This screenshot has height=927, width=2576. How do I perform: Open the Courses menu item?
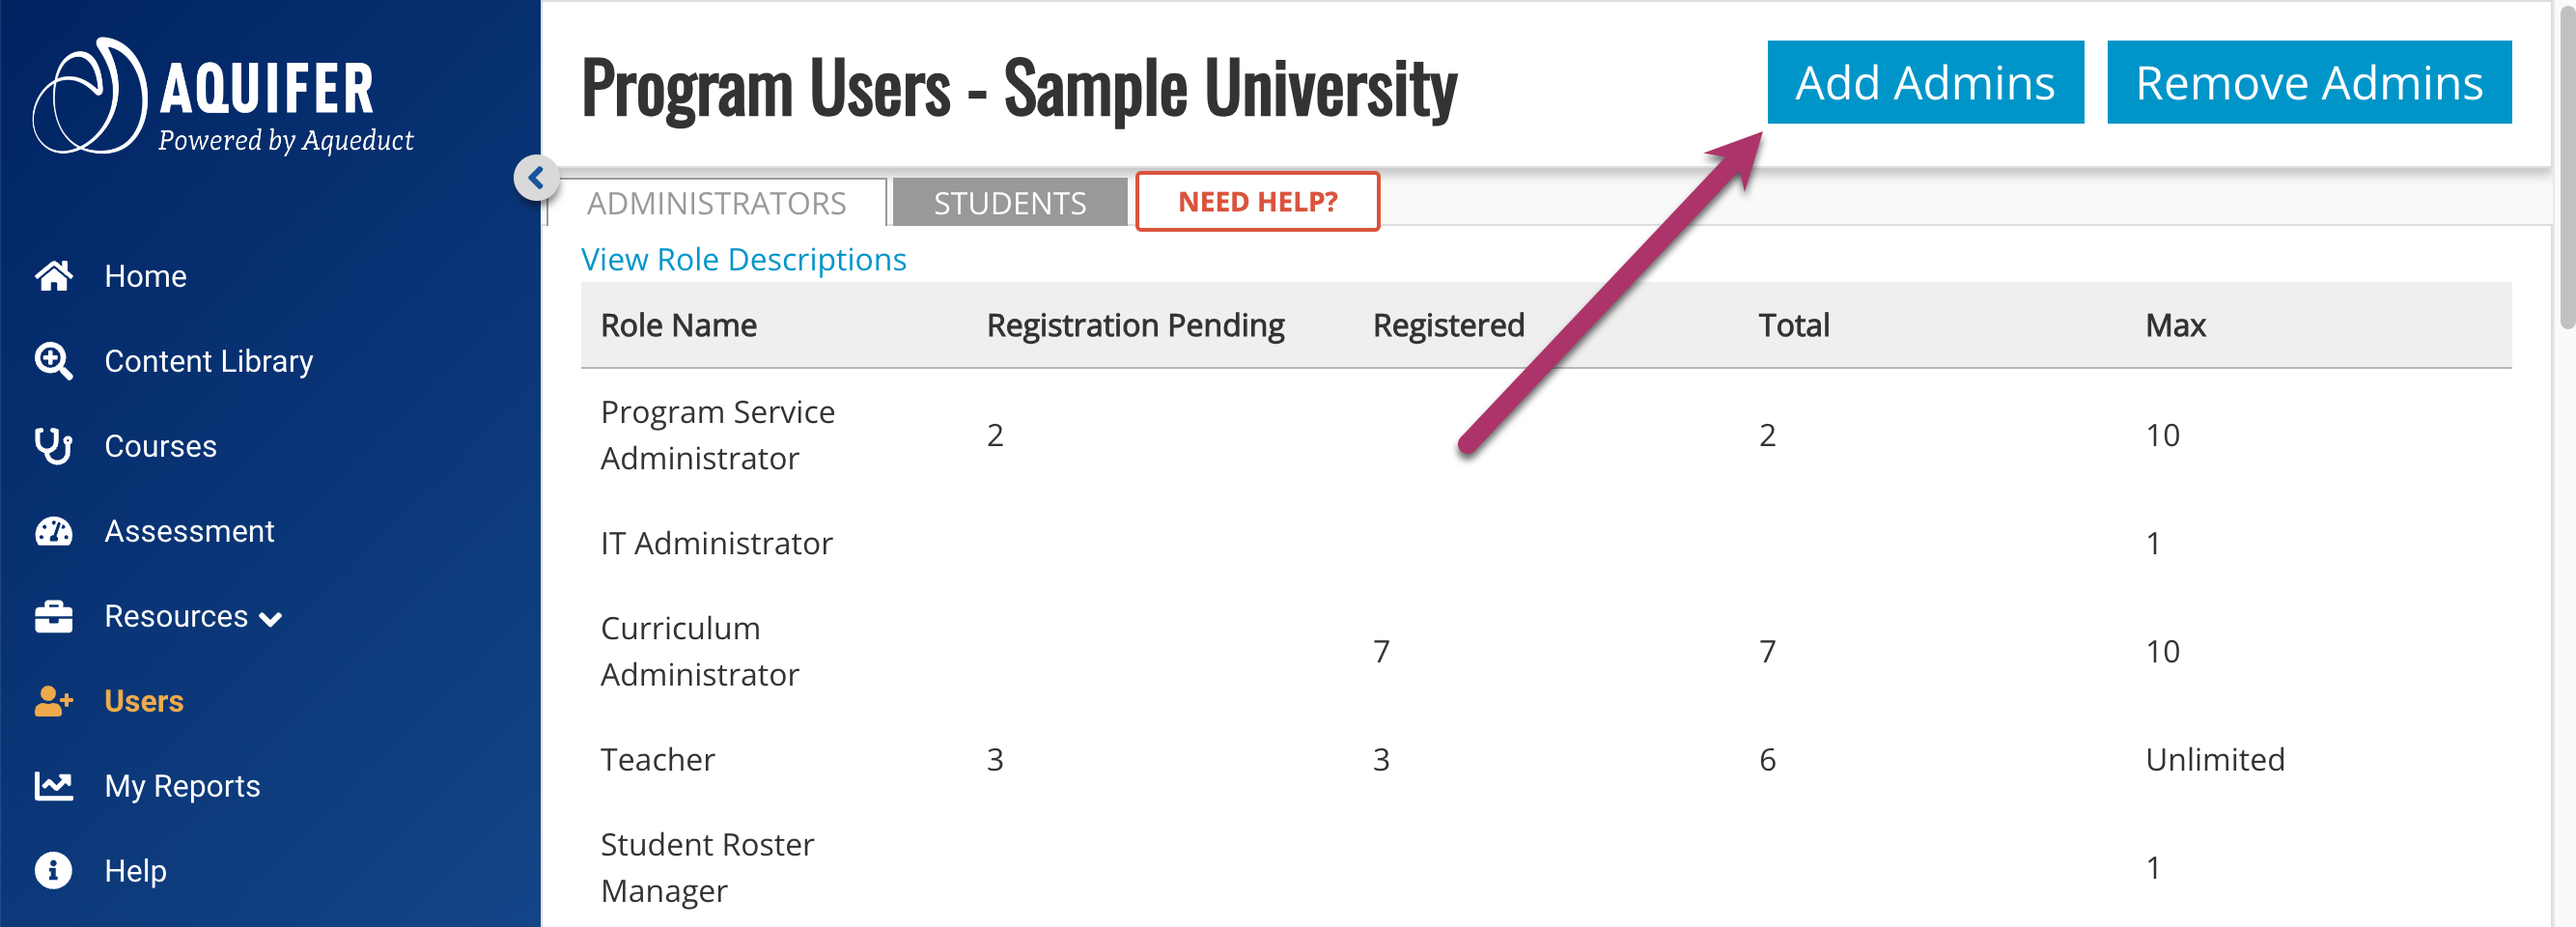(x=160, y=446)
